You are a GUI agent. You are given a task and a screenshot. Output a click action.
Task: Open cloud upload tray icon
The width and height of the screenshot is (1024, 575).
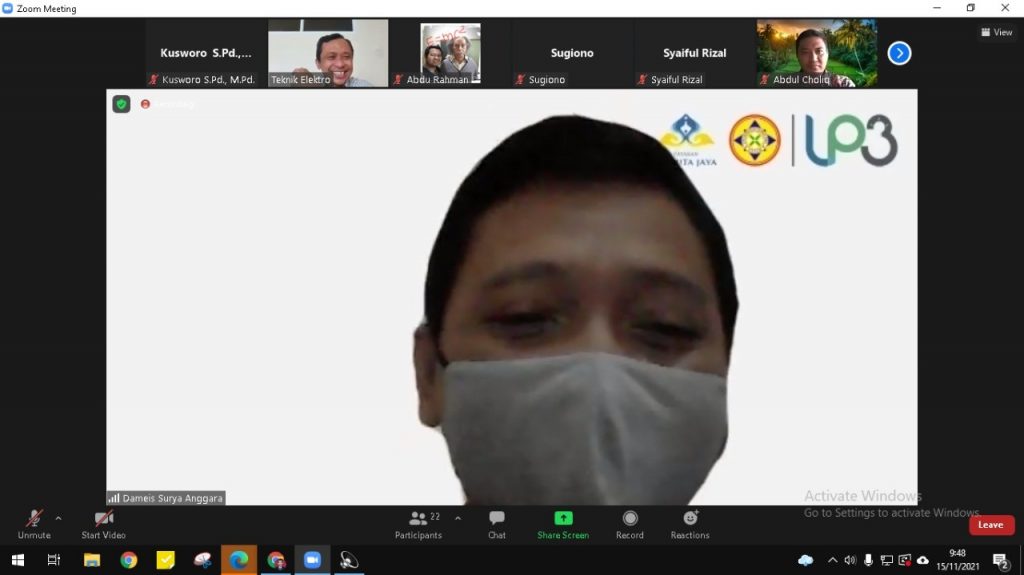coord(923,560)
